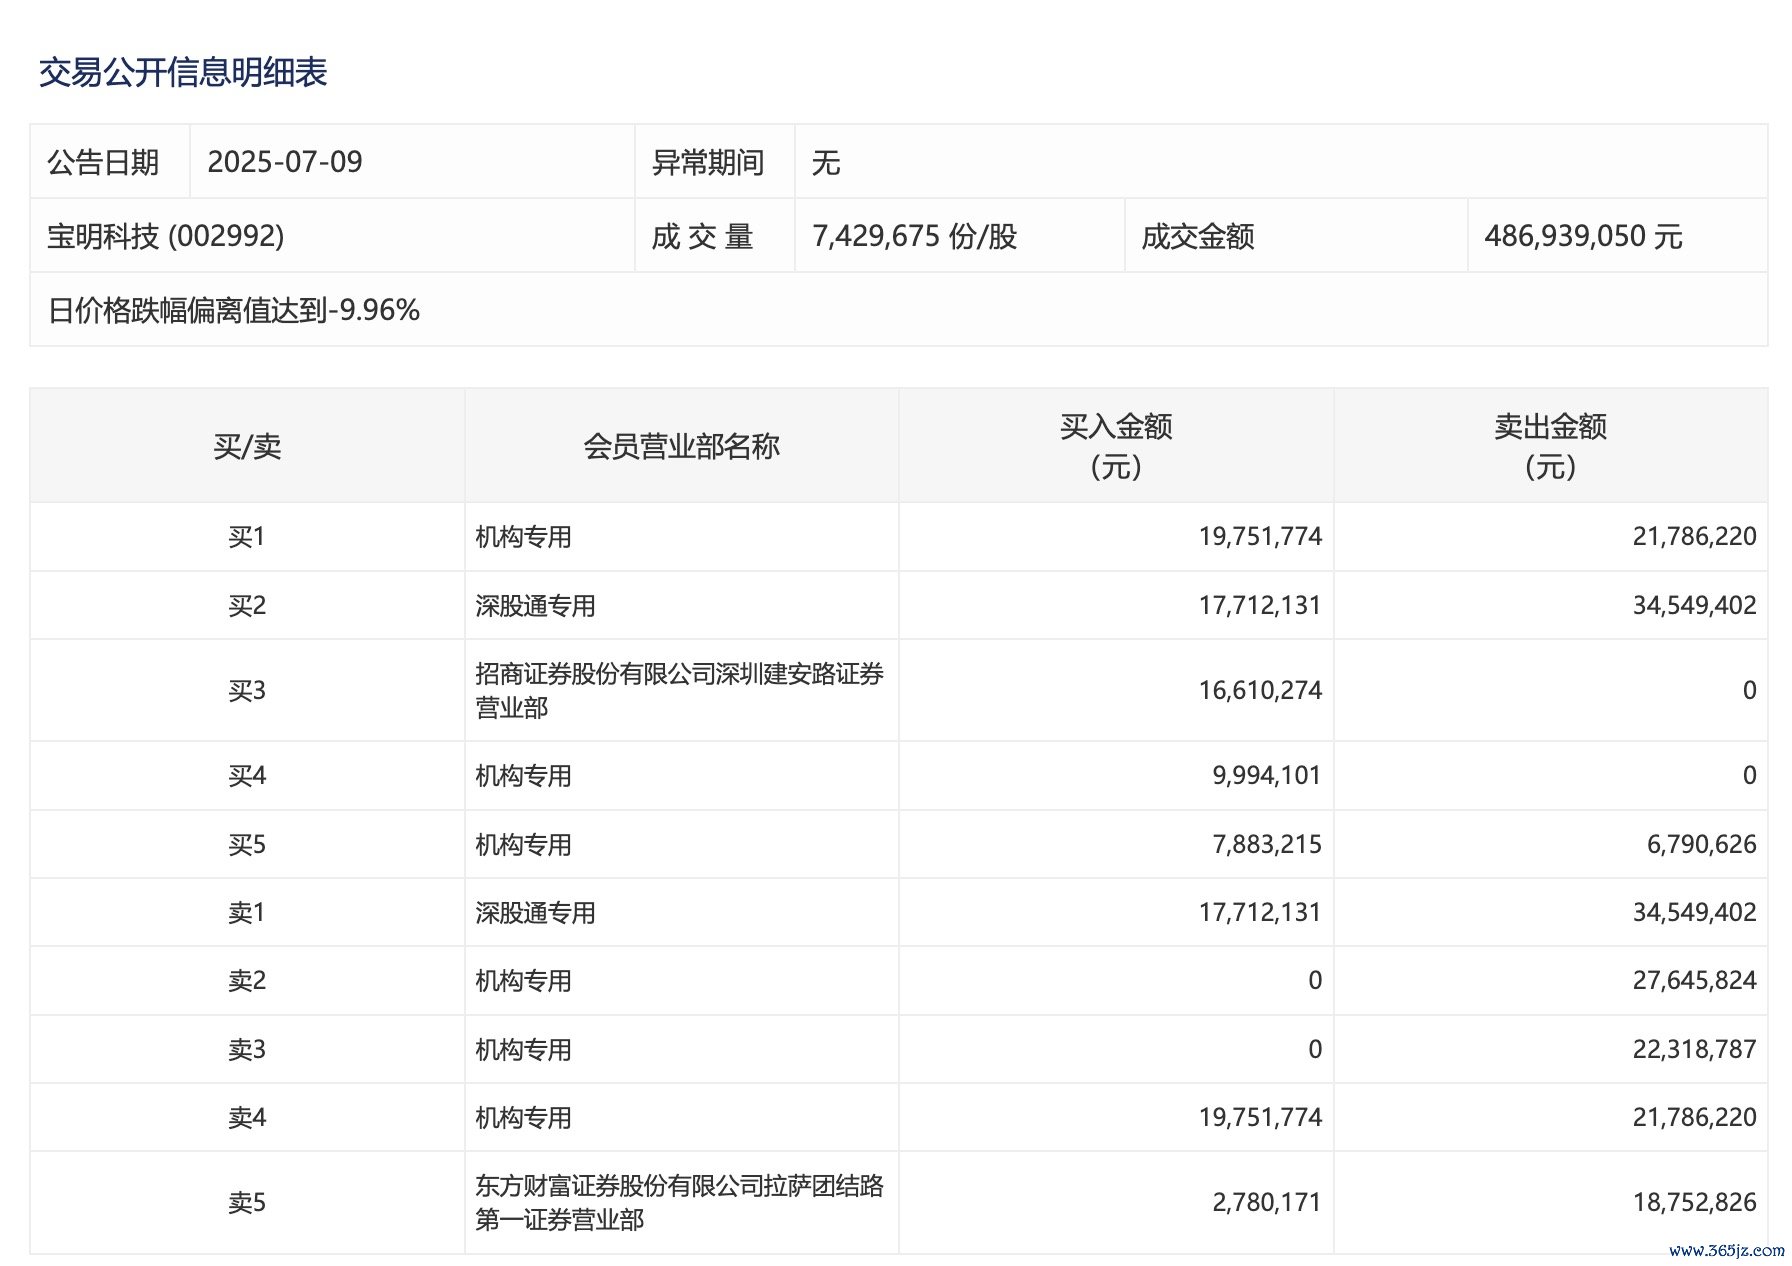Click turnover value 486,939,050 元
Screen dimensions: 1792x1266
[1583, 236]
